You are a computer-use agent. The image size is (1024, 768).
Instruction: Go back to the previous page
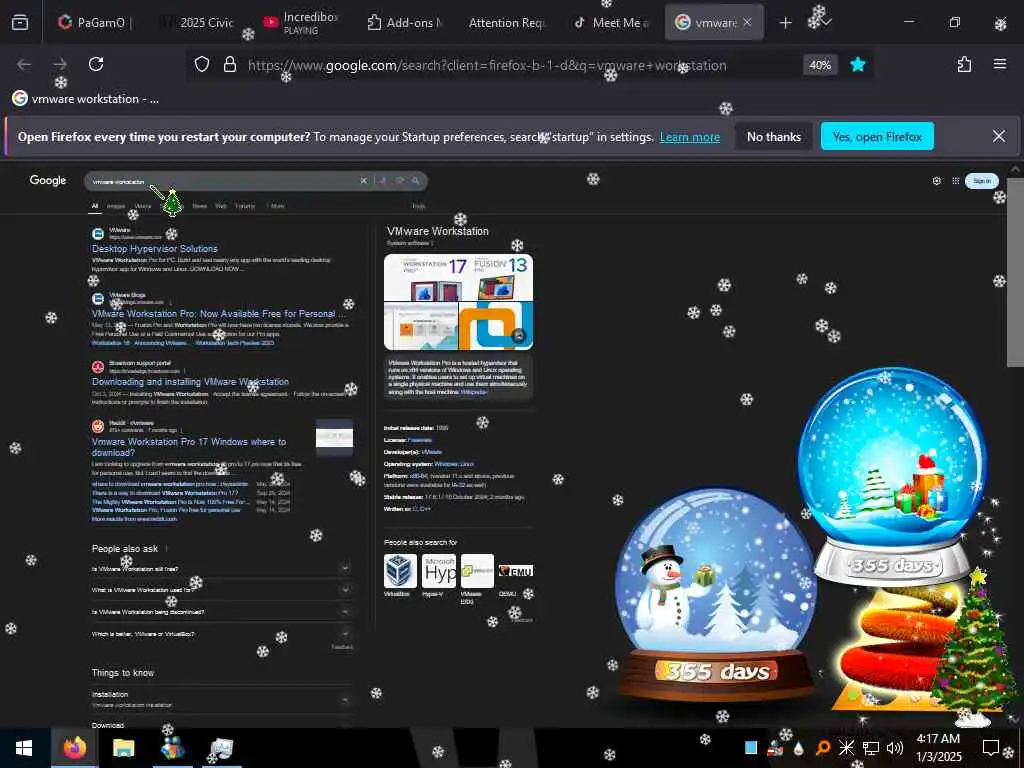tap(24, 64)
